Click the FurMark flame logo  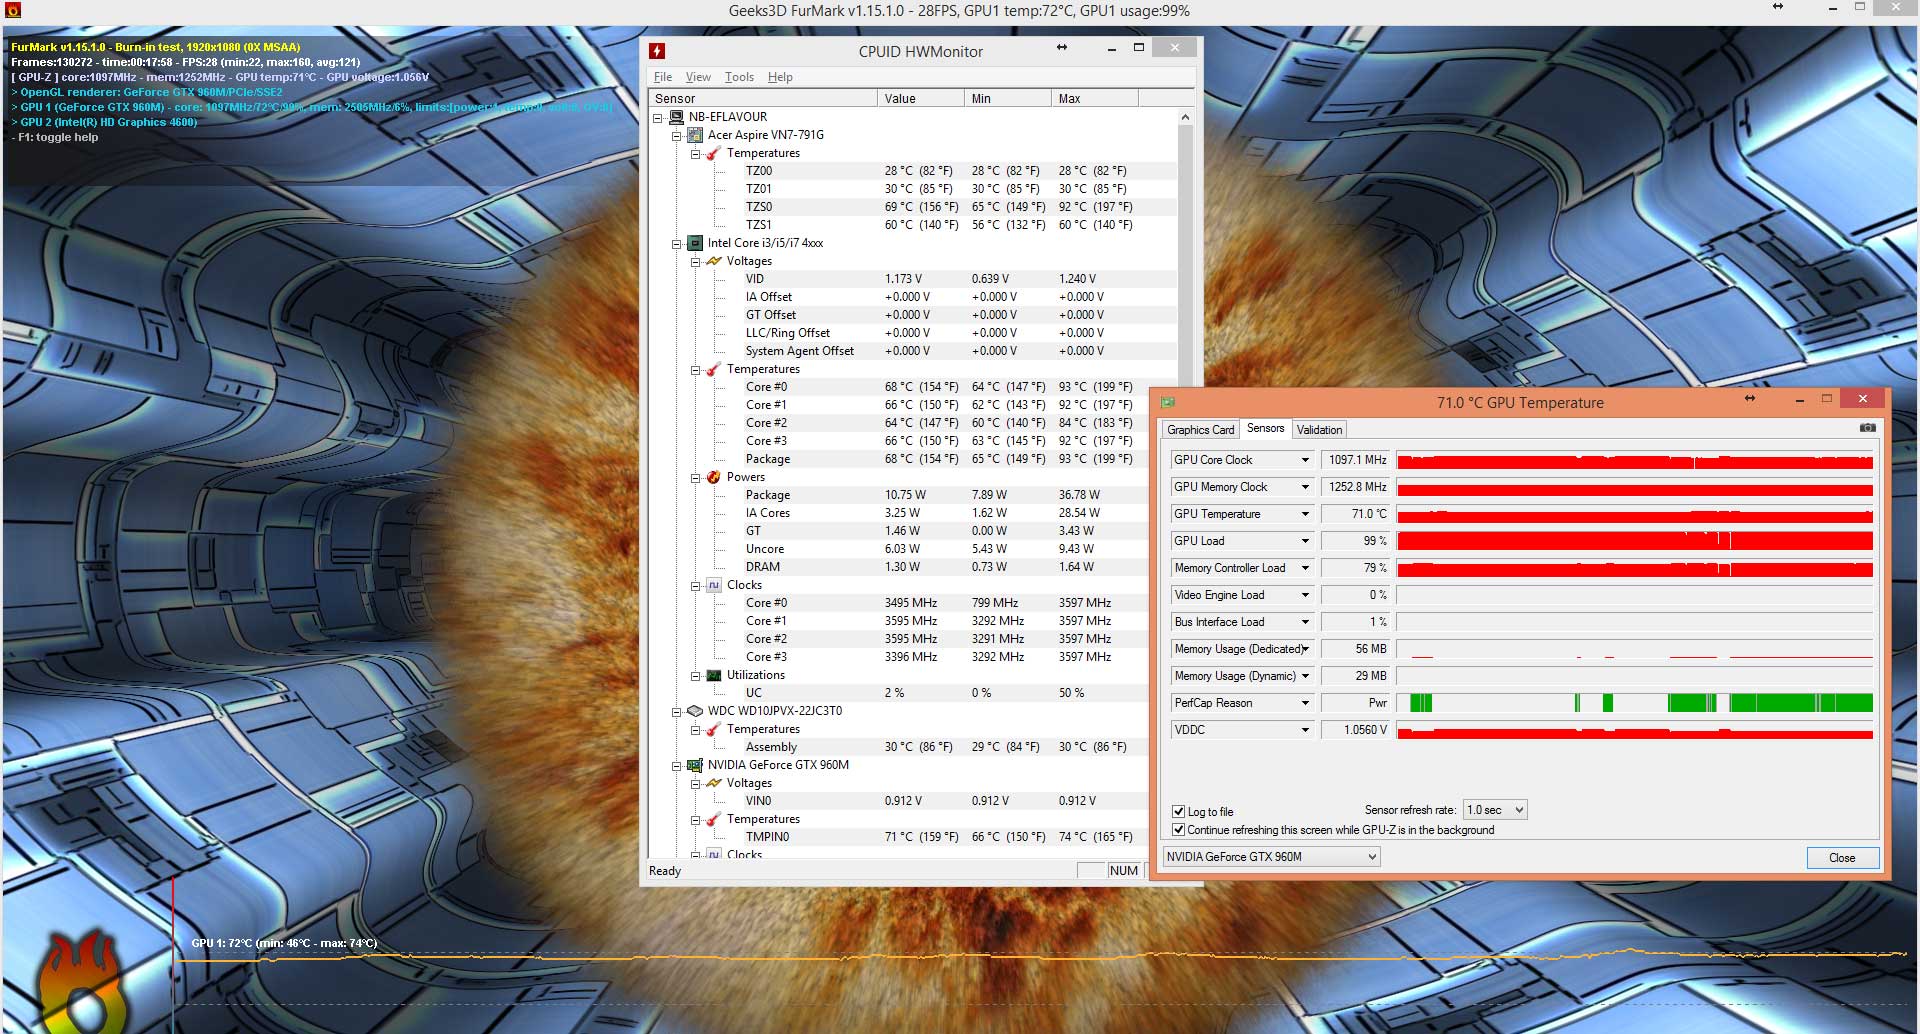(x=80, y=982)
